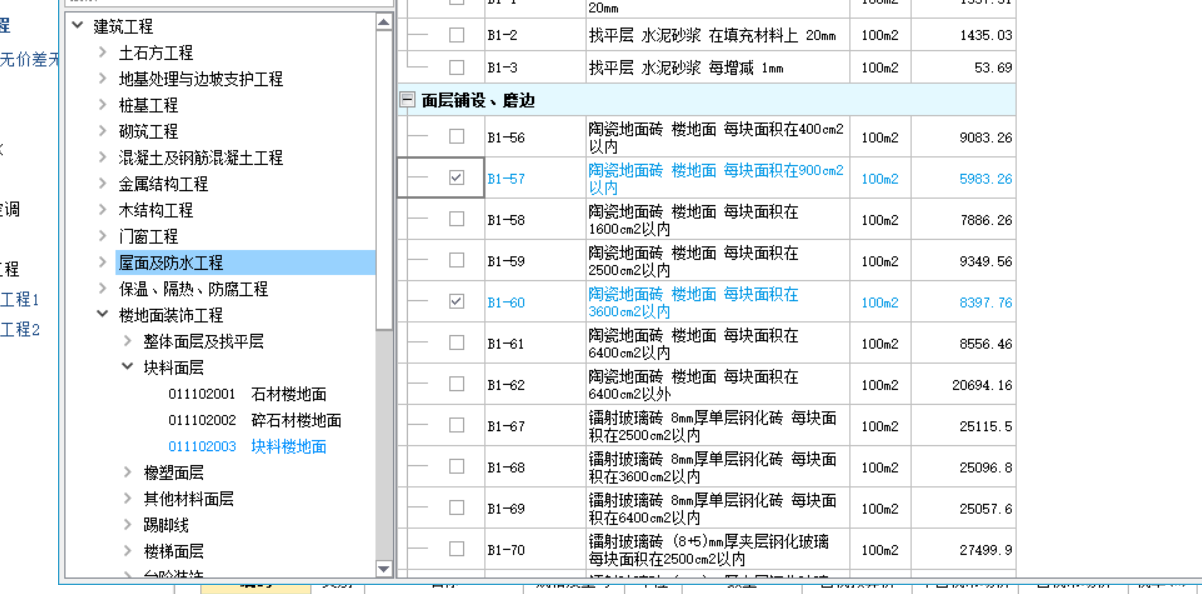Screen dimensions: 1202x594
Task: Check the B1-59 row checkbox
Action: click(456, 260)
